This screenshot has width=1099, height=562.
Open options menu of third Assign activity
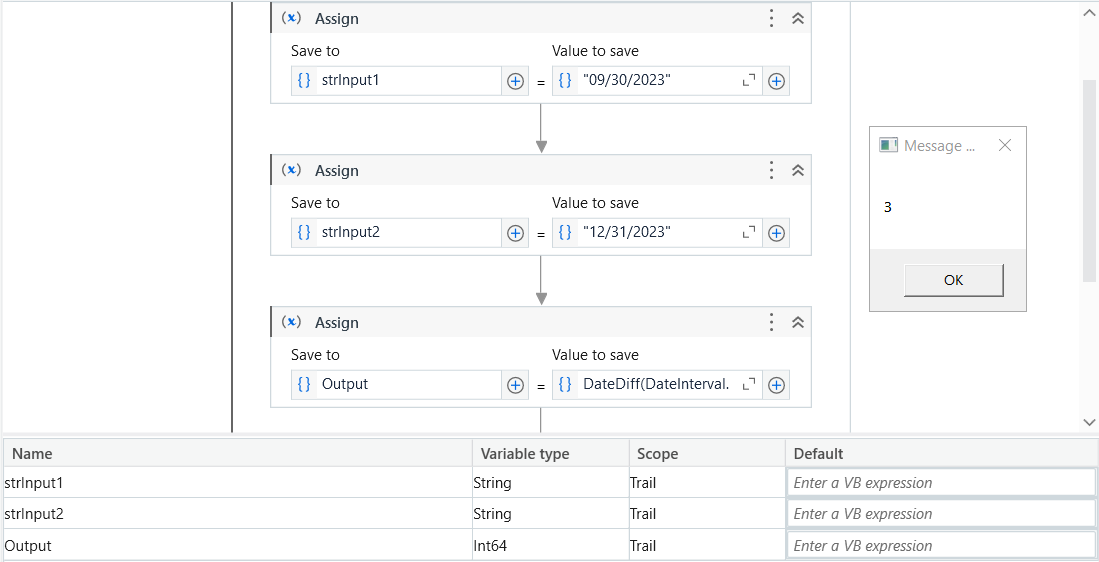[x=771, y=322]
